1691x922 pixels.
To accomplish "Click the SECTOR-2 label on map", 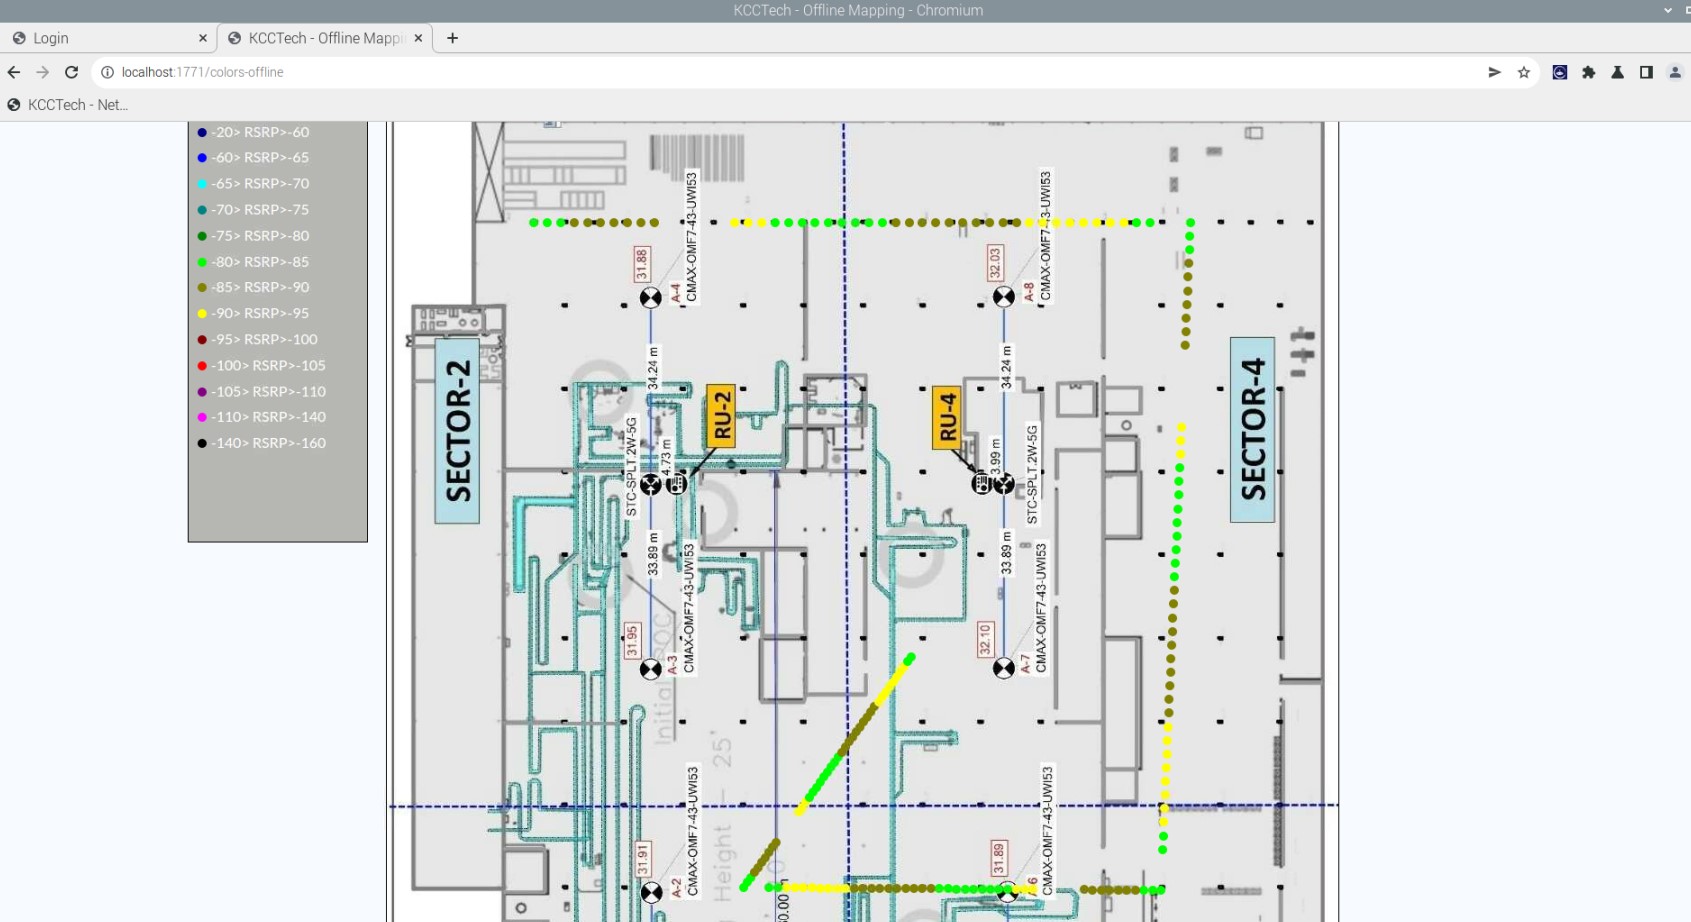I will [457, 431].
